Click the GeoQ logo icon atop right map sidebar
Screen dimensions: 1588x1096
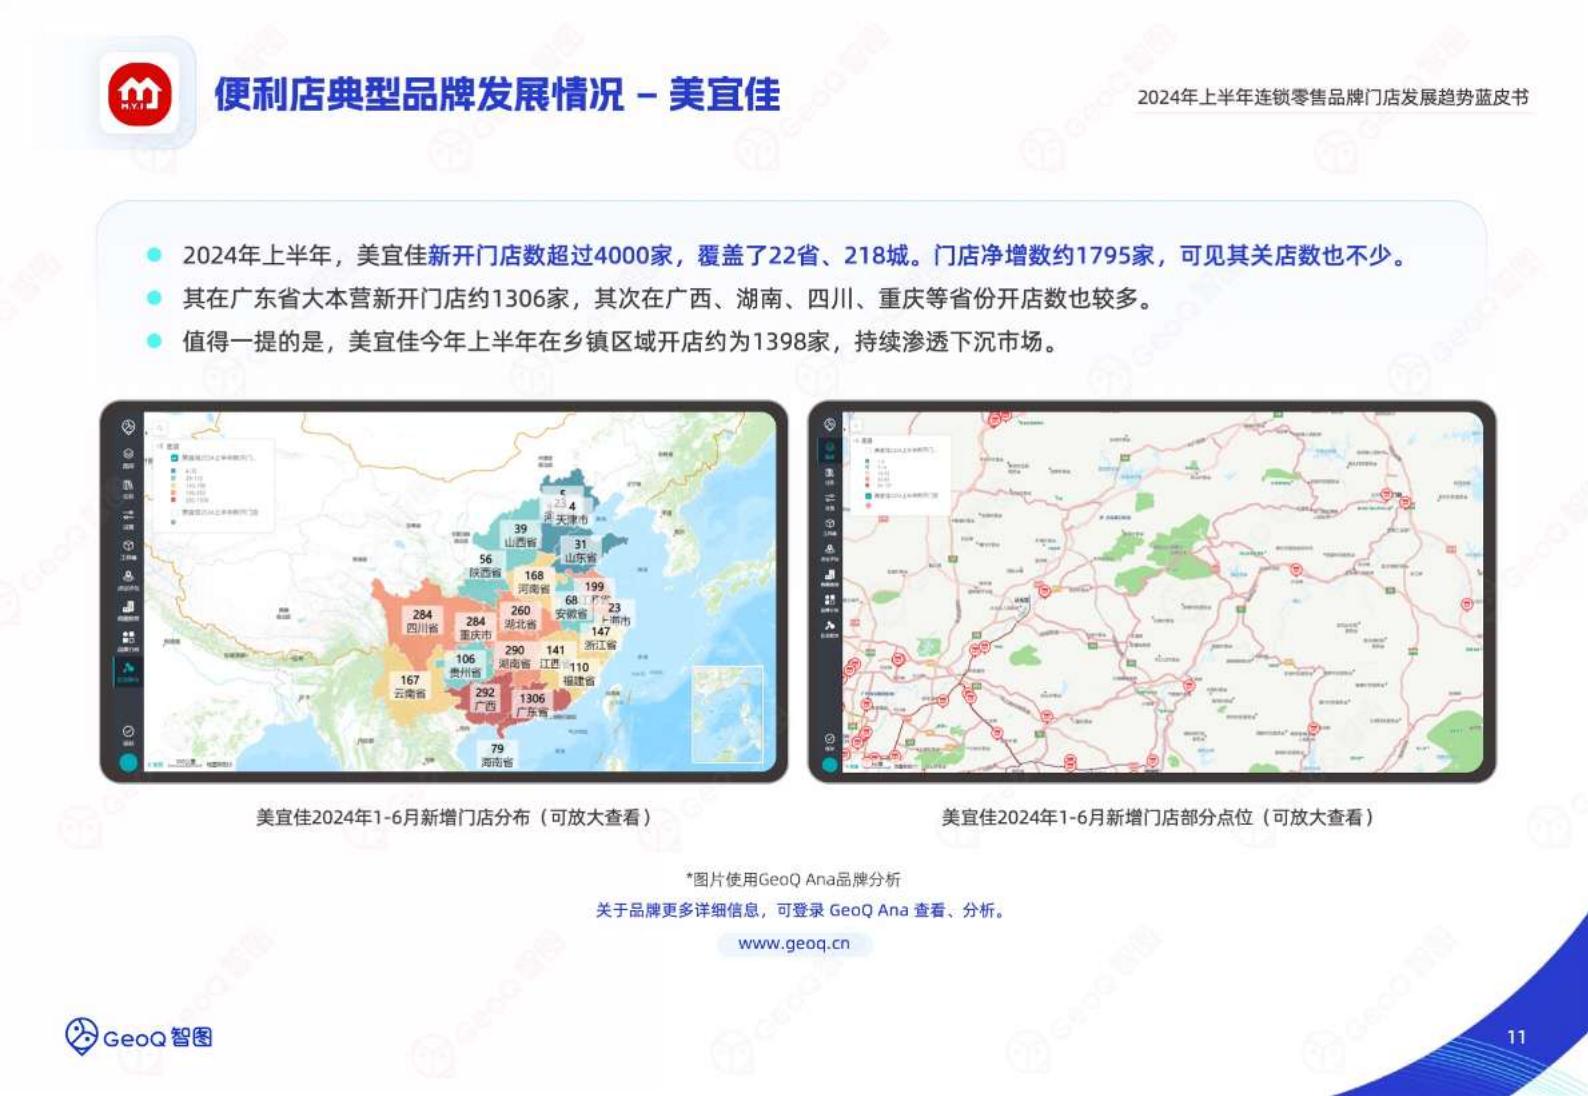tap(829, 425)
